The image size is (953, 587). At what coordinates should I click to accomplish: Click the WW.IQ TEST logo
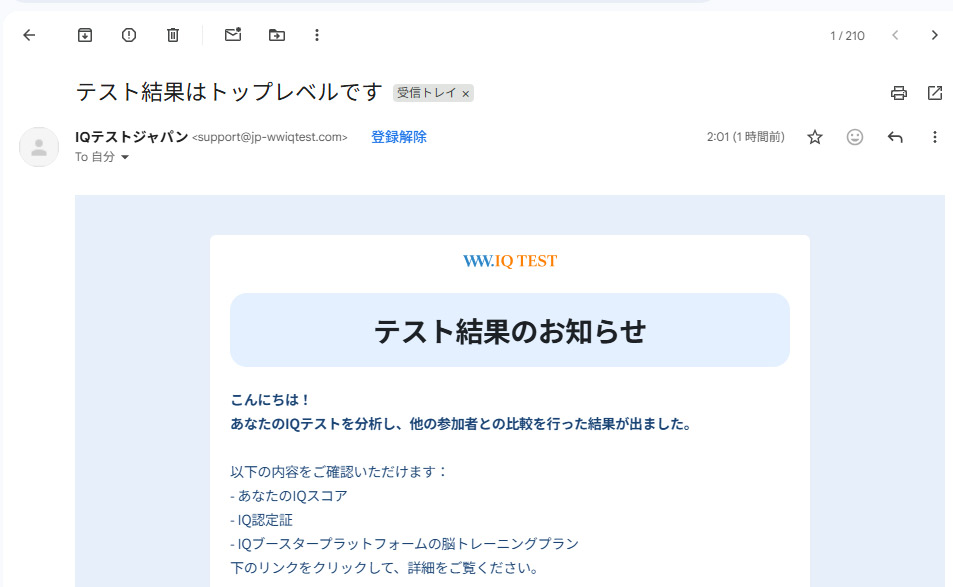pyautogui.click(x=510, y=261)
